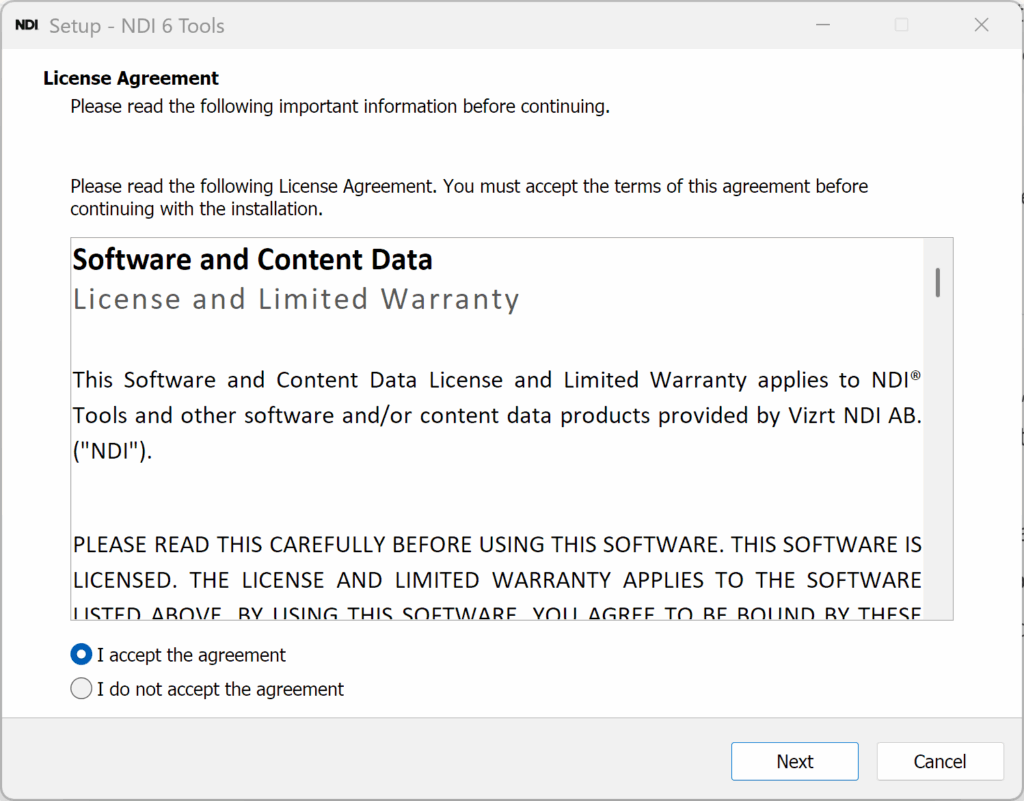The image size is (1024, 801).
Task: Click the bold "License Agreement" page header
Action: (x=131, y=78)
